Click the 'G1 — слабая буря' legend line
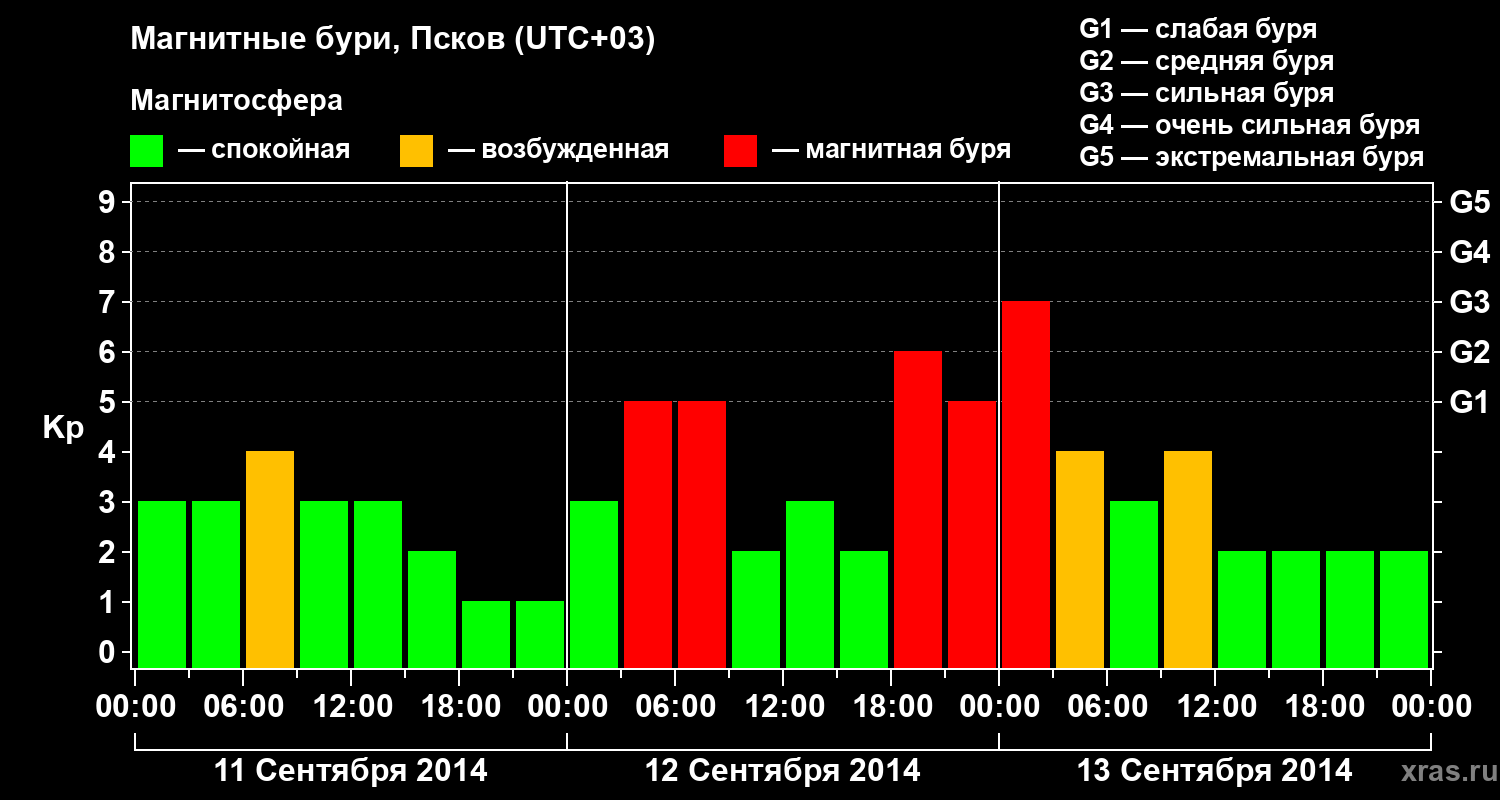This screenshot has height=800, width=1500. 1198,28
